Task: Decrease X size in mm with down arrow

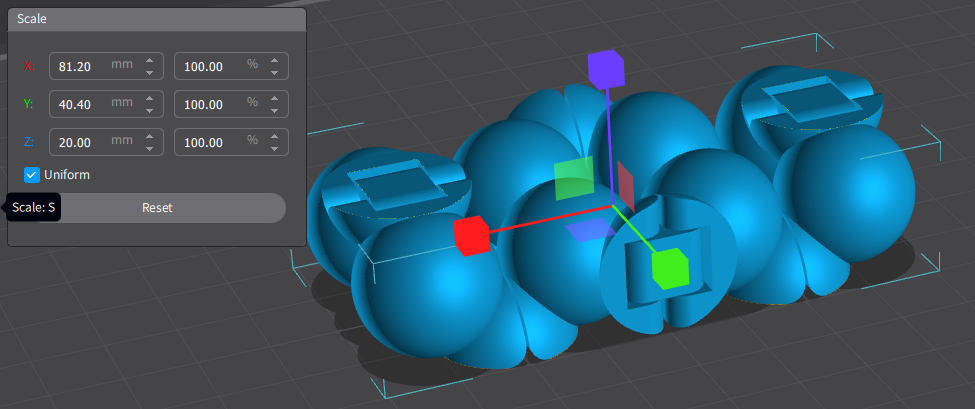Action: pos(149,73)
